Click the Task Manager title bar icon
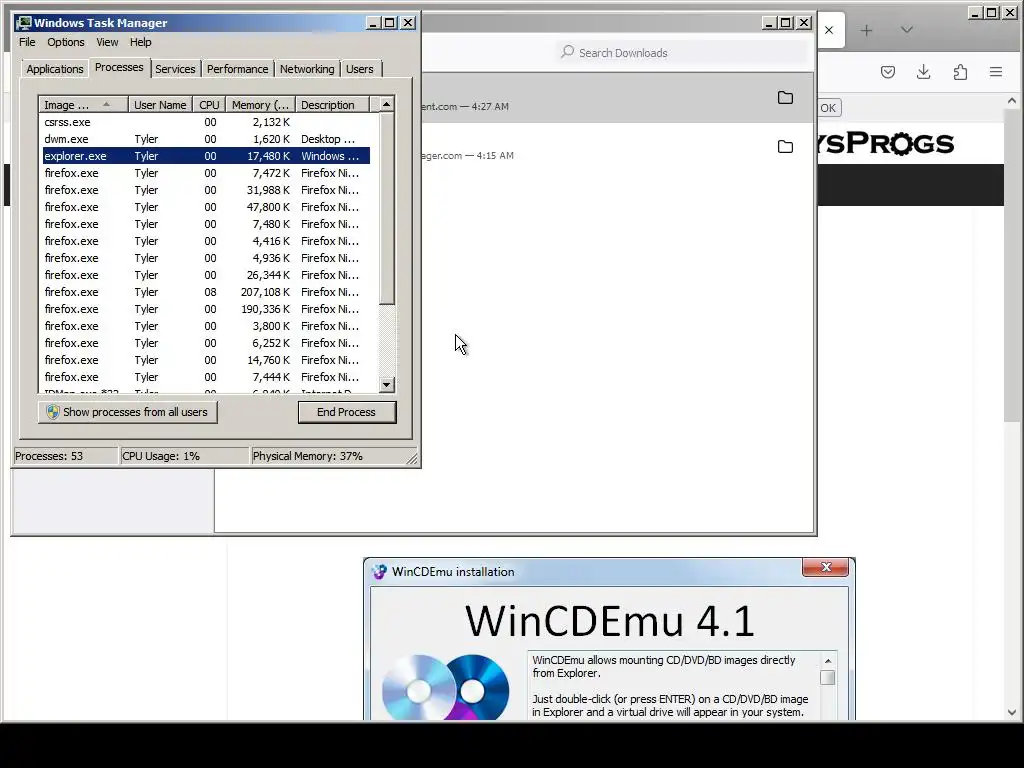1024x768 pixels. pyautogui.click(x=24, y=23)
